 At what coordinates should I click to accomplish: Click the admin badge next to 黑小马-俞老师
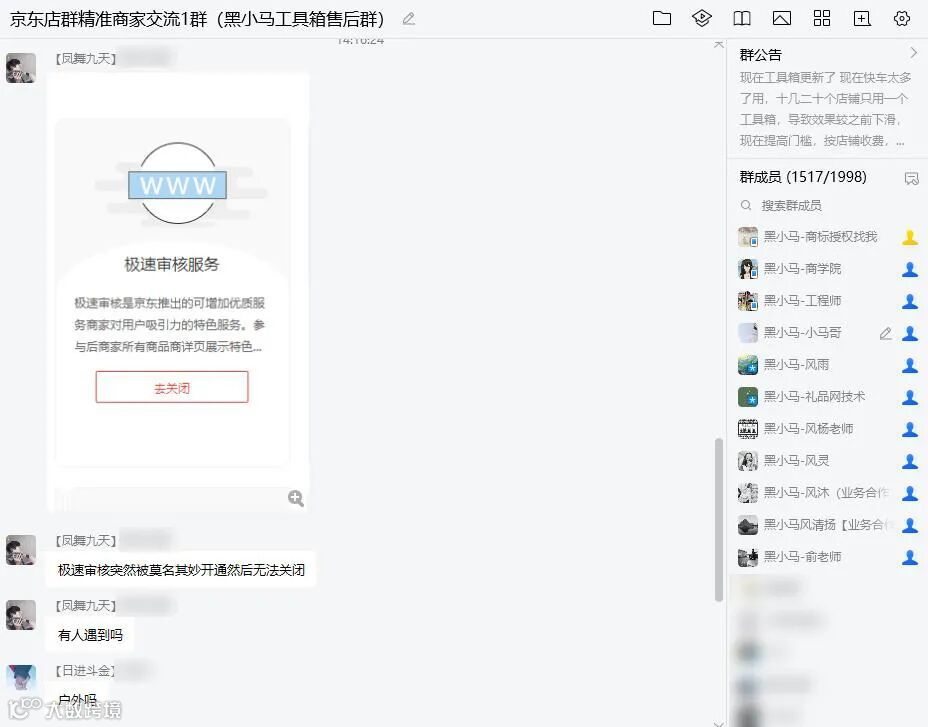(x=910, y=556)
